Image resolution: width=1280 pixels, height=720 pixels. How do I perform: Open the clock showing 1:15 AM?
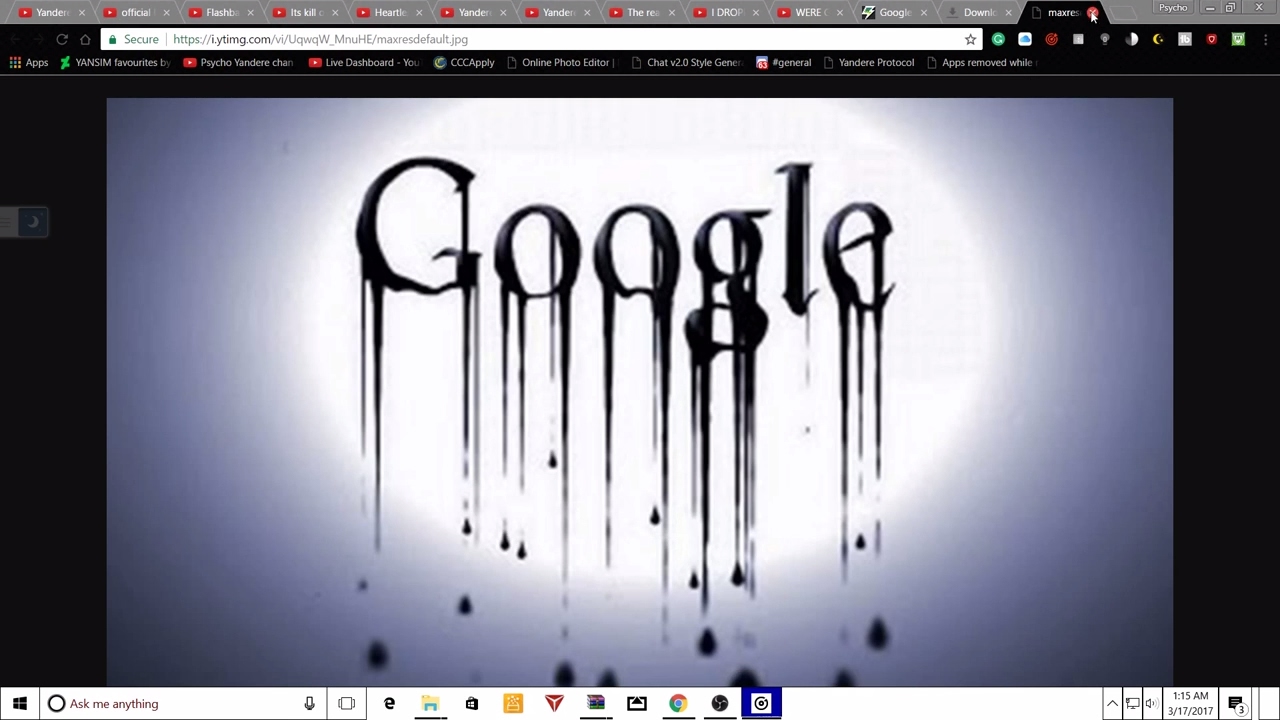(1190, 703)
